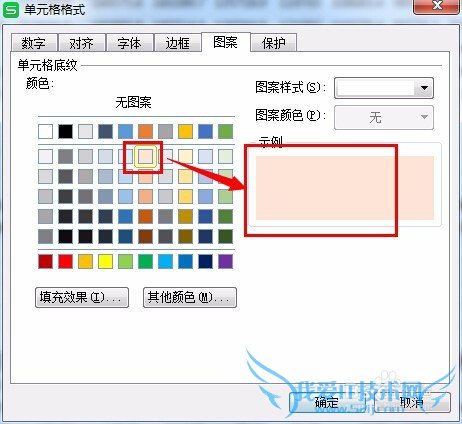The height and width of the screenshot is (424, 462).
Task: Click the 无图案 option above the palette
Action: 133,102
